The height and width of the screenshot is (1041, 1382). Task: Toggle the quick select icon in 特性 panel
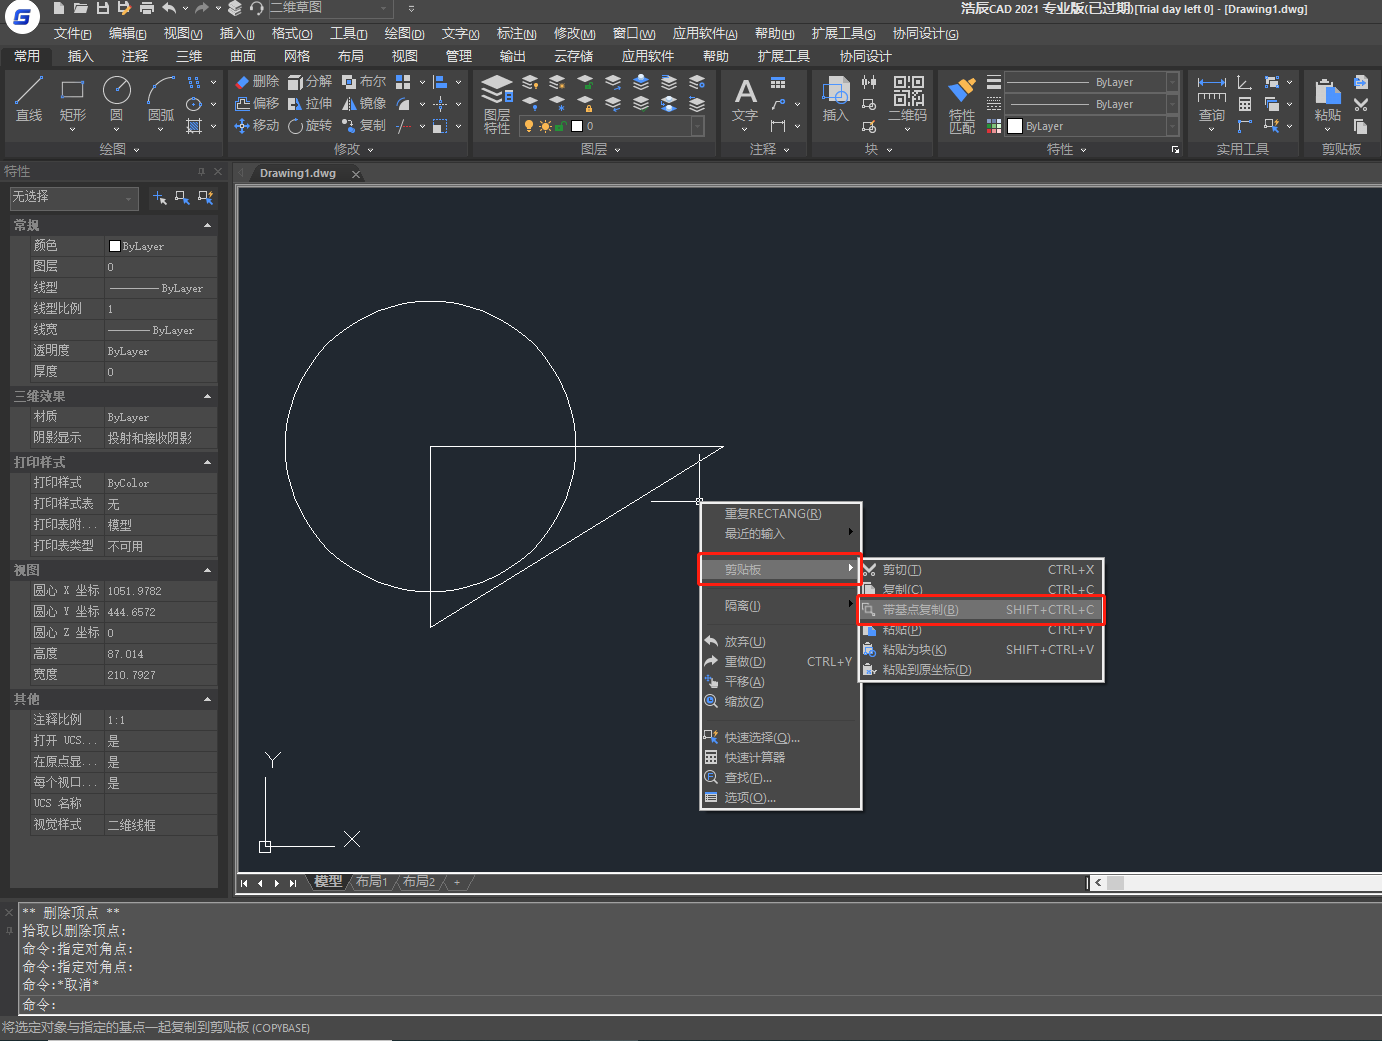tap(205, 198)
